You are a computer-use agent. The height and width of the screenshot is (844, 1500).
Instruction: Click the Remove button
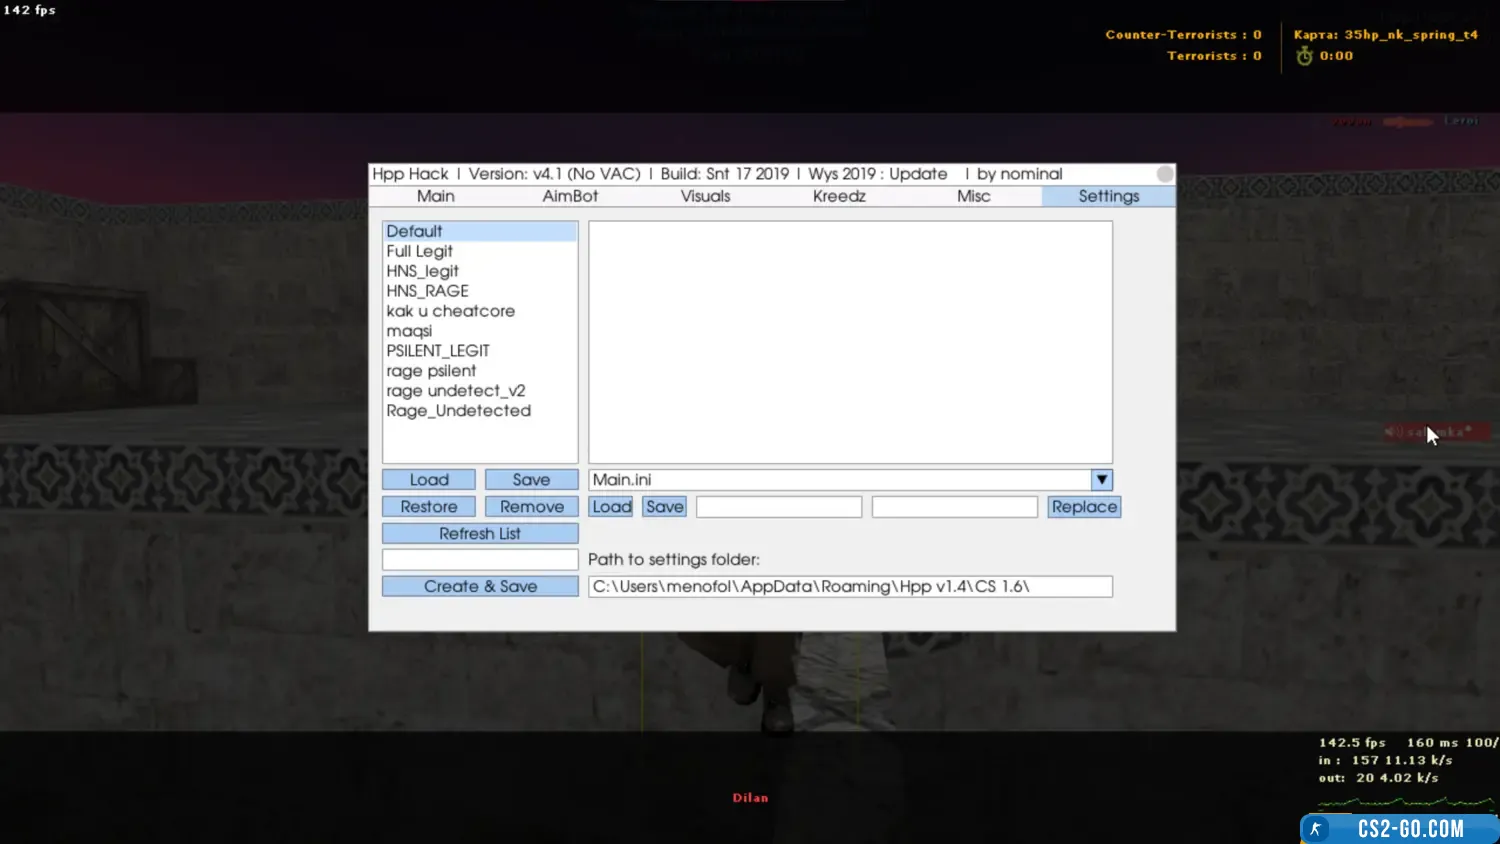pyautogui.click(x=531, y=507)
